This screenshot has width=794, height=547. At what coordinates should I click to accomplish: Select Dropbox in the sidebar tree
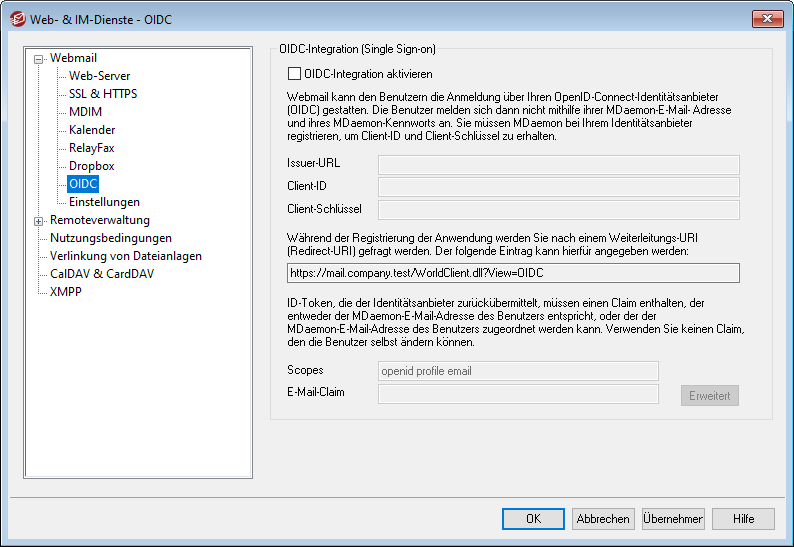92,166
